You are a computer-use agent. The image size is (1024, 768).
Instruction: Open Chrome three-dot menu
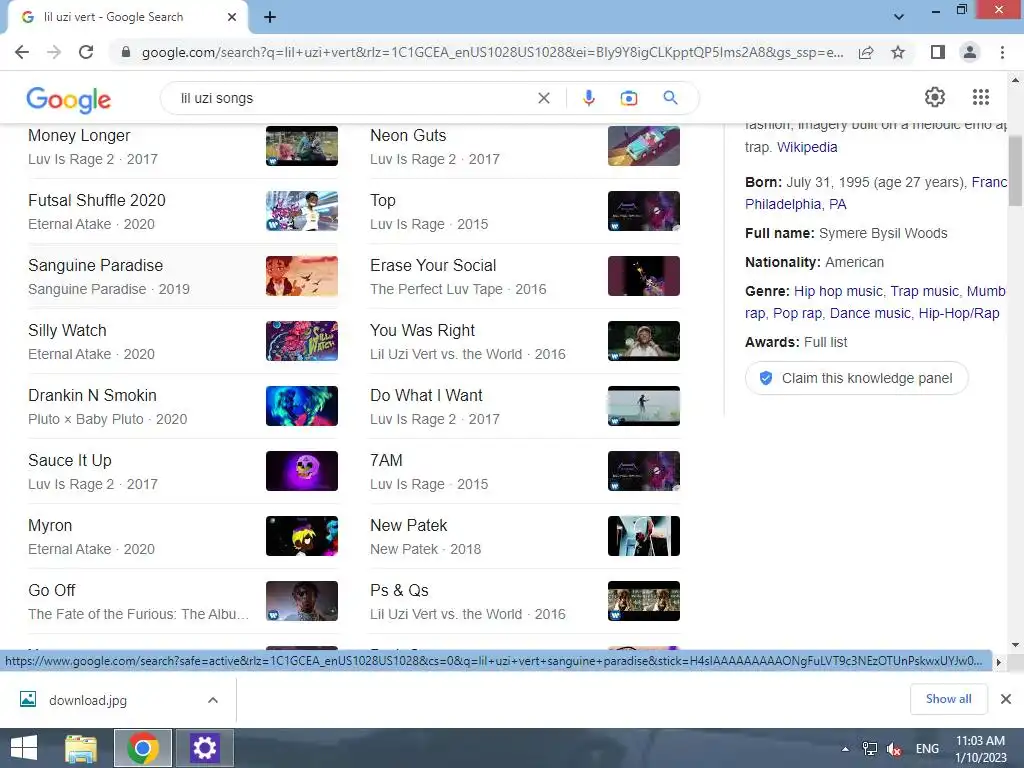(x=1002, y=52)
